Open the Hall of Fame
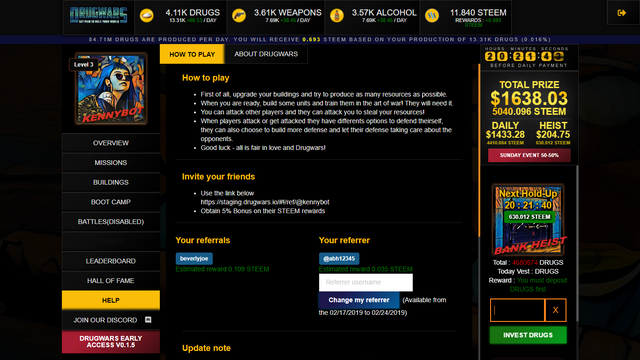The image size is (640, 360). [111, 281]
